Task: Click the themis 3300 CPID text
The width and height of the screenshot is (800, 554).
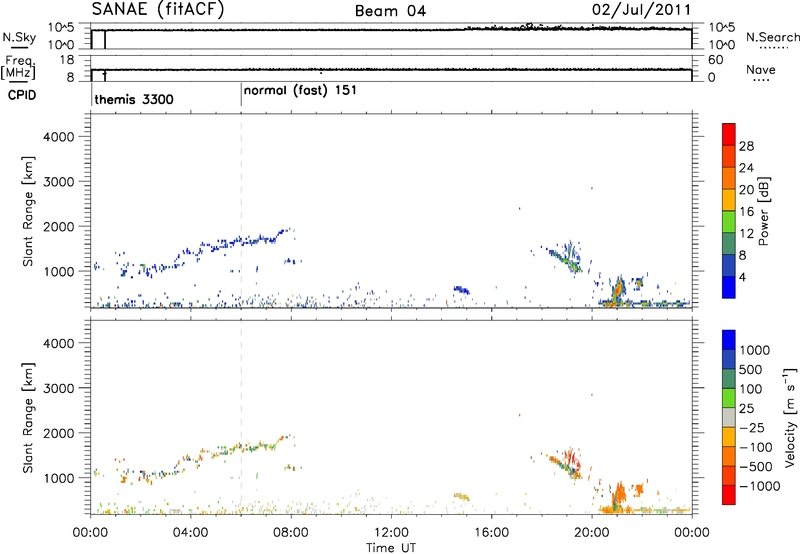Action: tap(134, 99)
